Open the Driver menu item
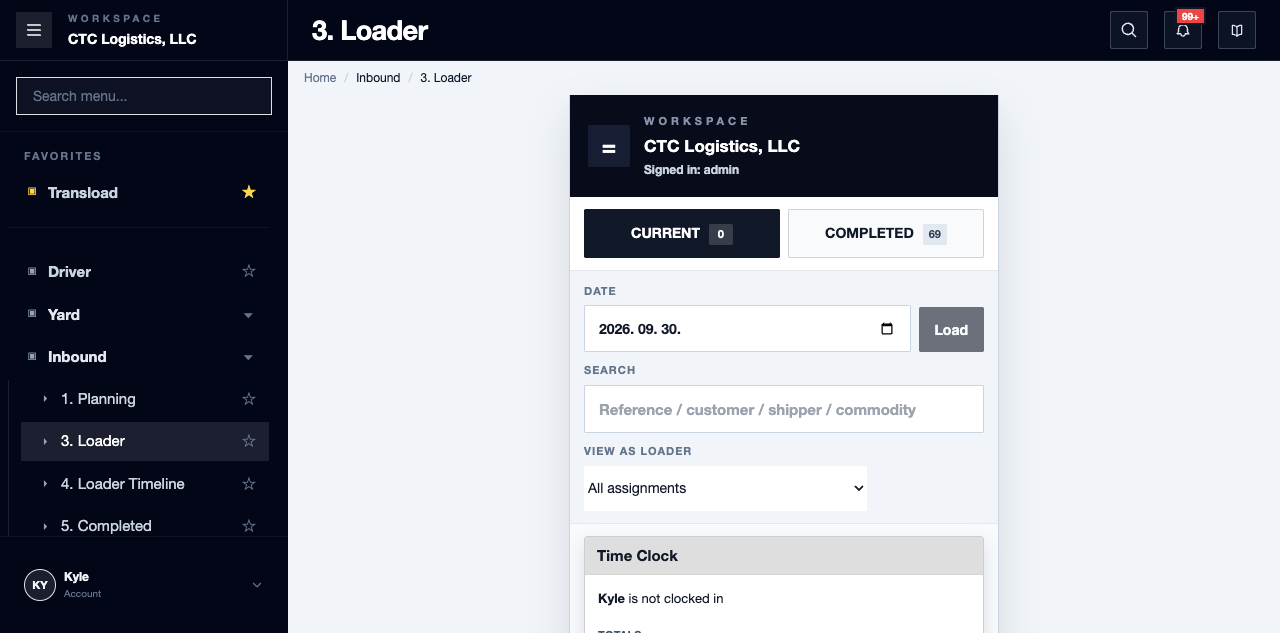The height and width of the screenshot is (633, 1280). pos(69,271)
